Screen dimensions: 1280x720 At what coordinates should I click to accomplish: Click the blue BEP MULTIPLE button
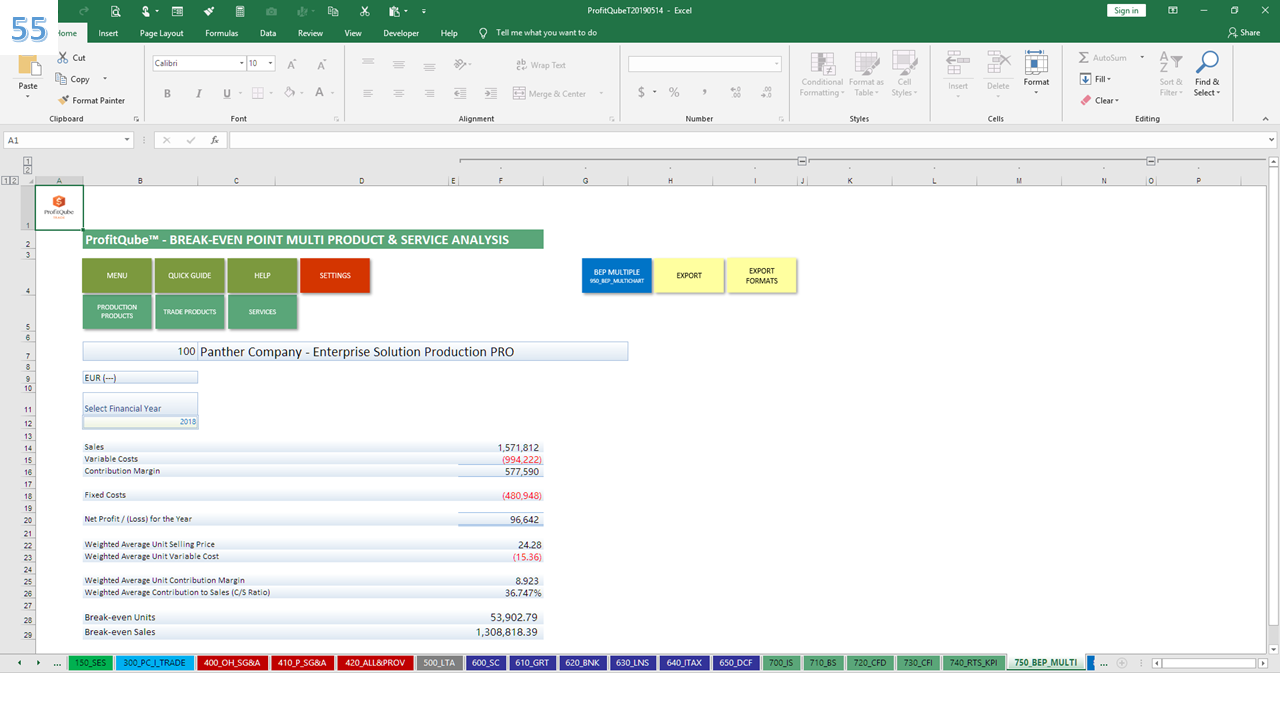coord(616,275)
